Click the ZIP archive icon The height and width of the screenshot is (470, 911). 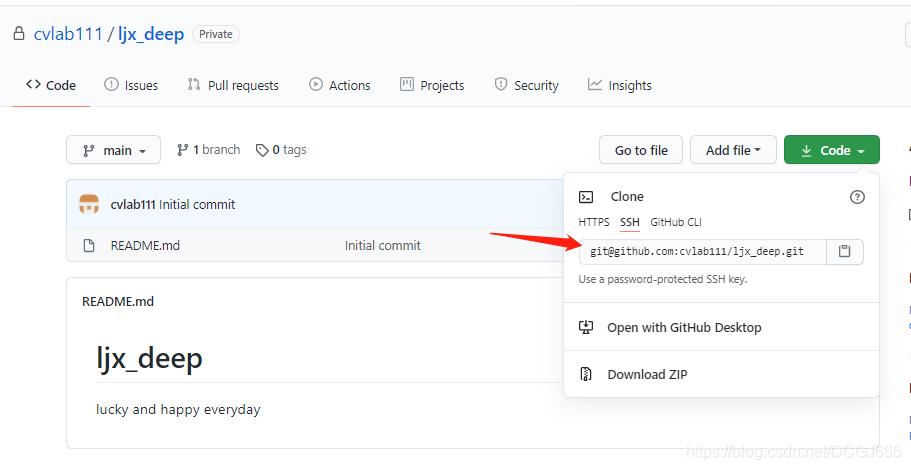click(x=586, y=374)
